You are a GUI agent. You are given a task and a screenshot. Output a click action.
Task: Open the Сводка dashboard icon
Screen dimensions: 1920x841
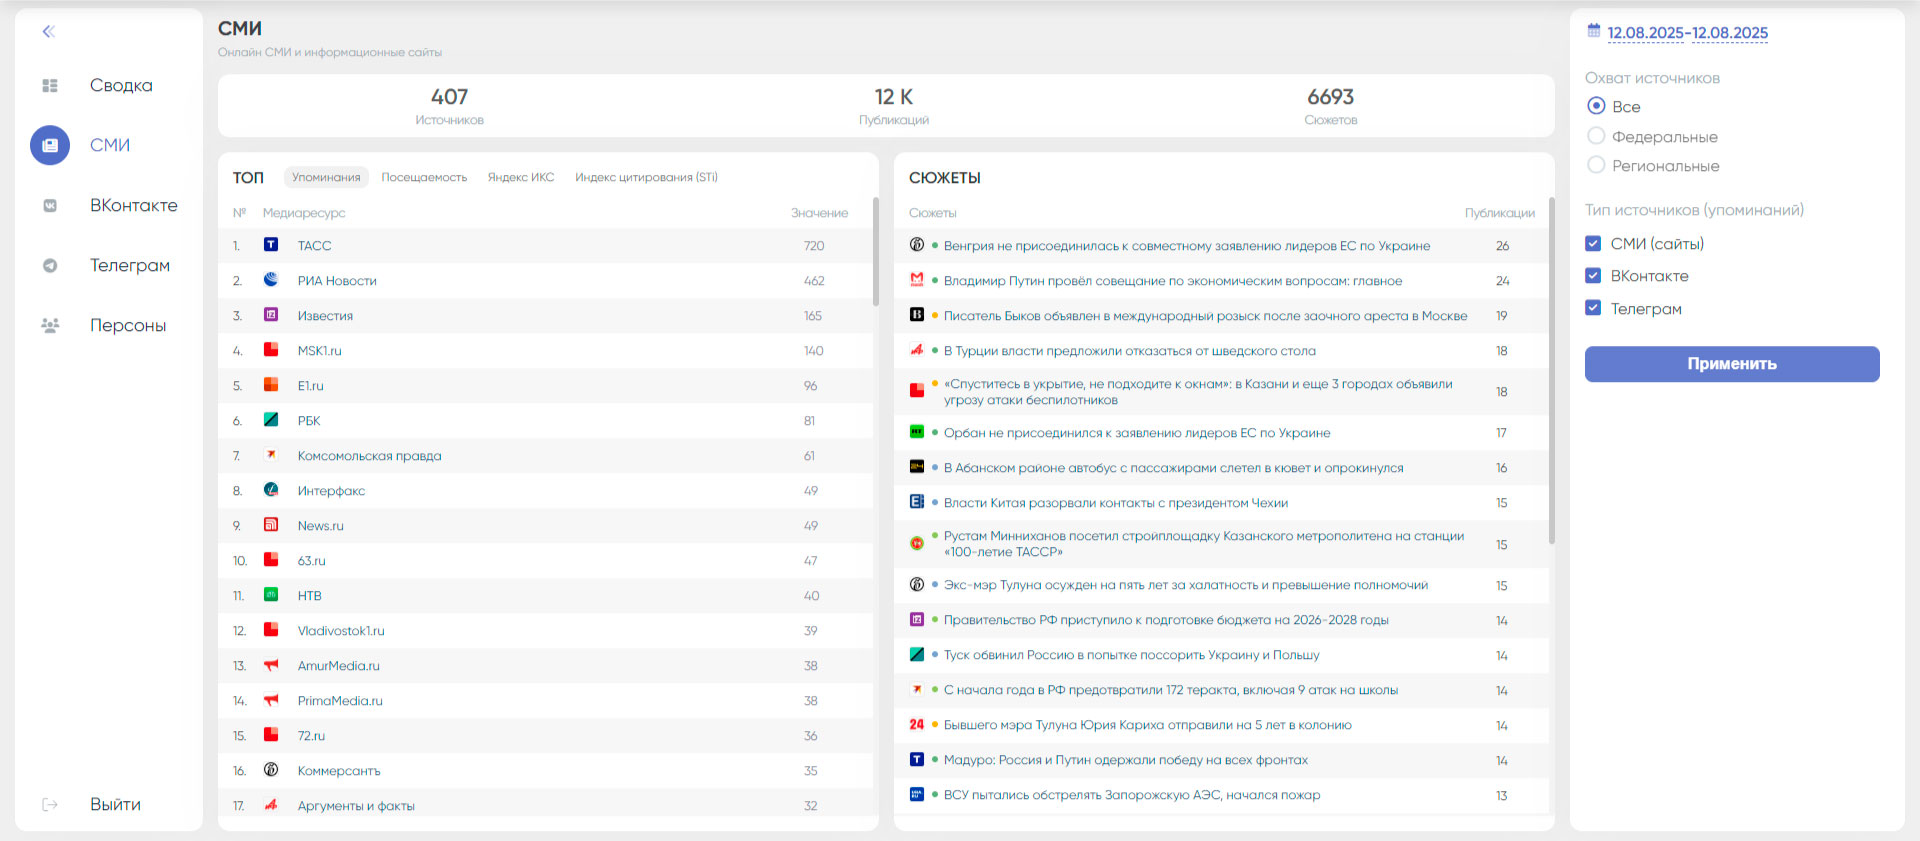click(50, 86)
